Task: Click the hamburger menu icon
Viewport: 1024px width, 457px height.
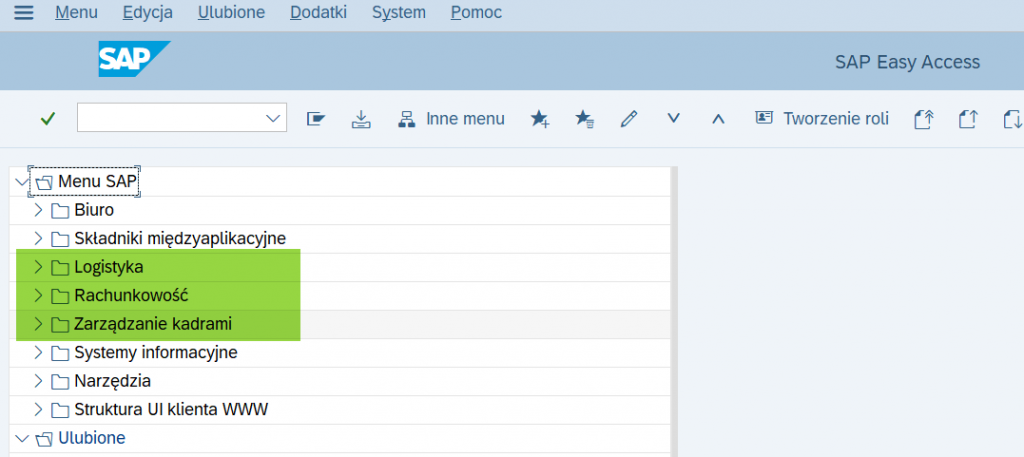Action: [22, 13]
